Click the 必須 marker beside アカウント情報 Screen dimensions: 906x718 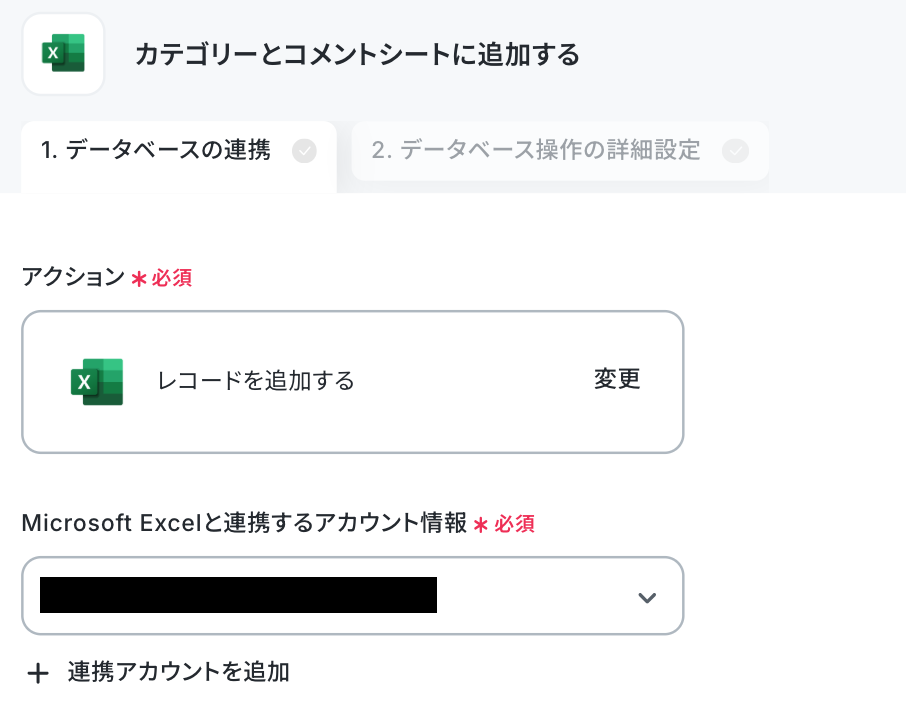coord(514,524)
